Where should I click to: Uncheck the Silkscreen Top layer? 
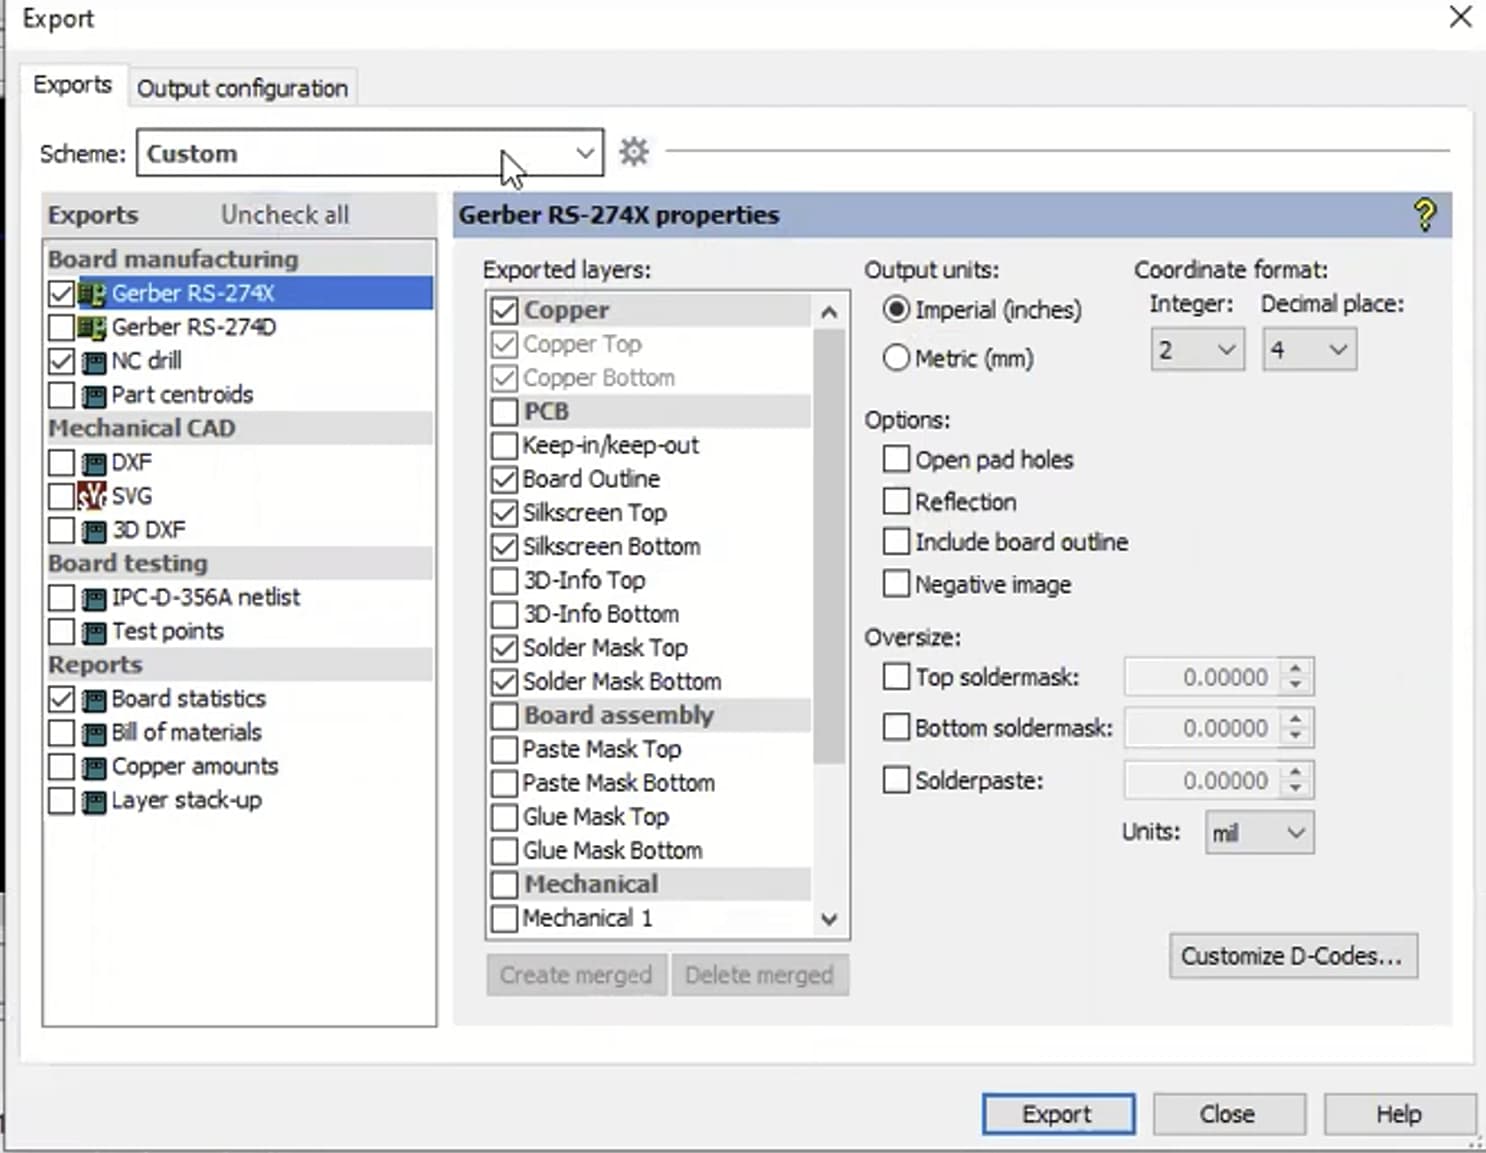click(x=505, y=513)
